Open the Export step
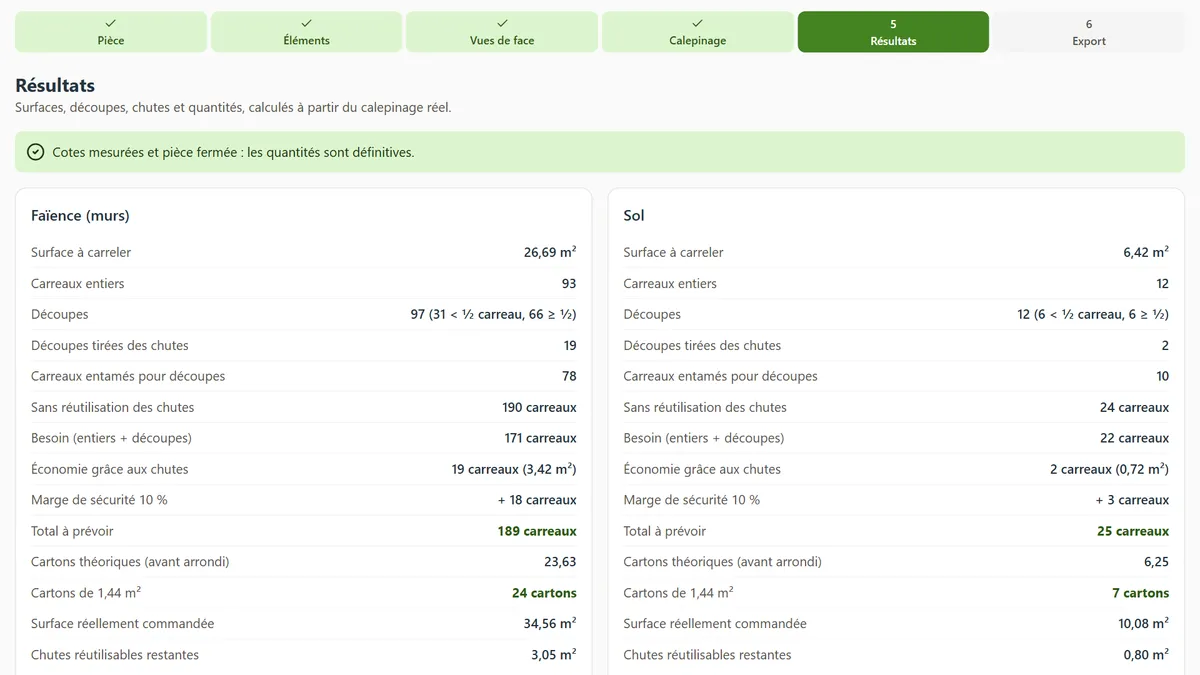1200x675 pixels. 1089,32
